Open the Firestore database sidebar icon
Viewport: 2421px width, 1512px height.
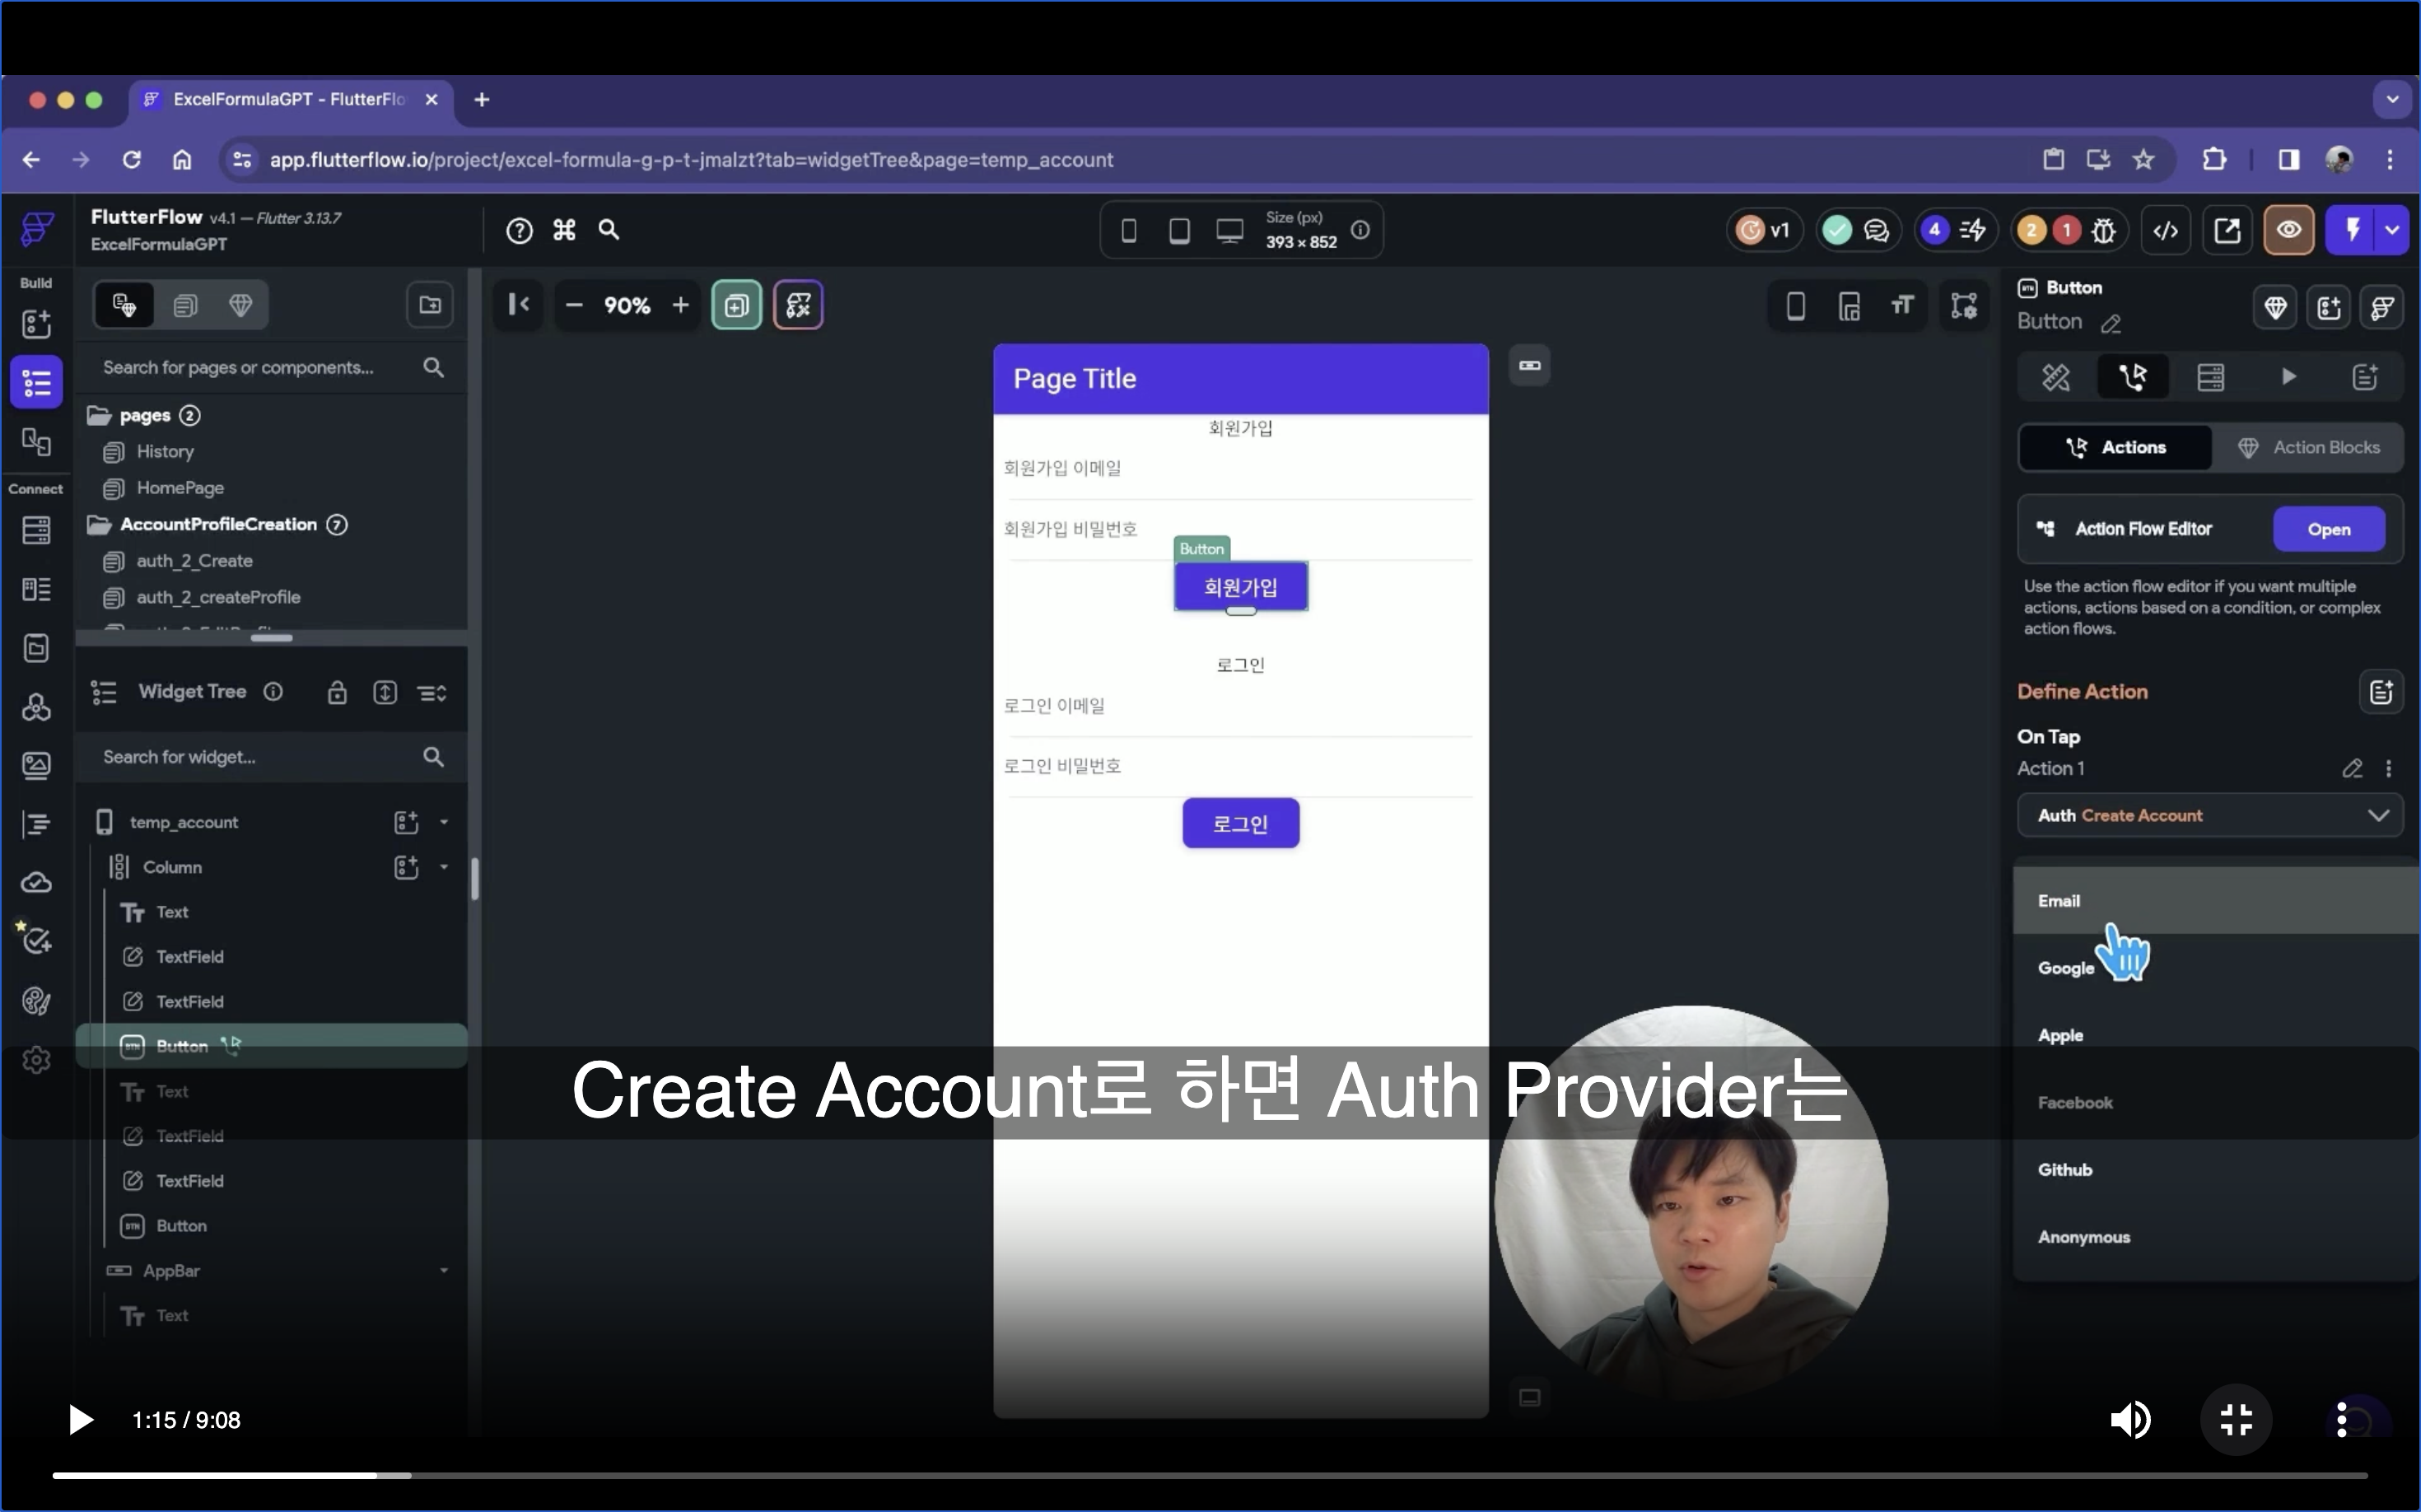point(36,530)
